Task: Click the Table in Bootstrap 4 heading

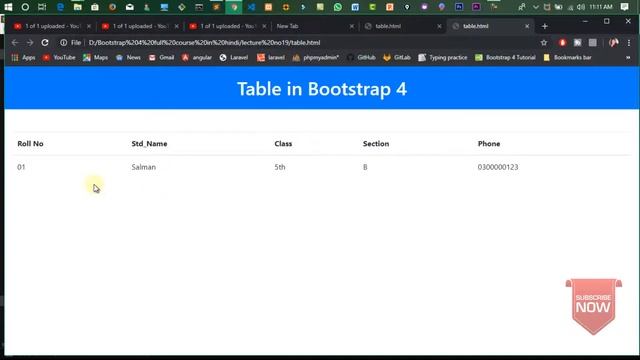Action: pyautogui.click(x=322, y=89)
